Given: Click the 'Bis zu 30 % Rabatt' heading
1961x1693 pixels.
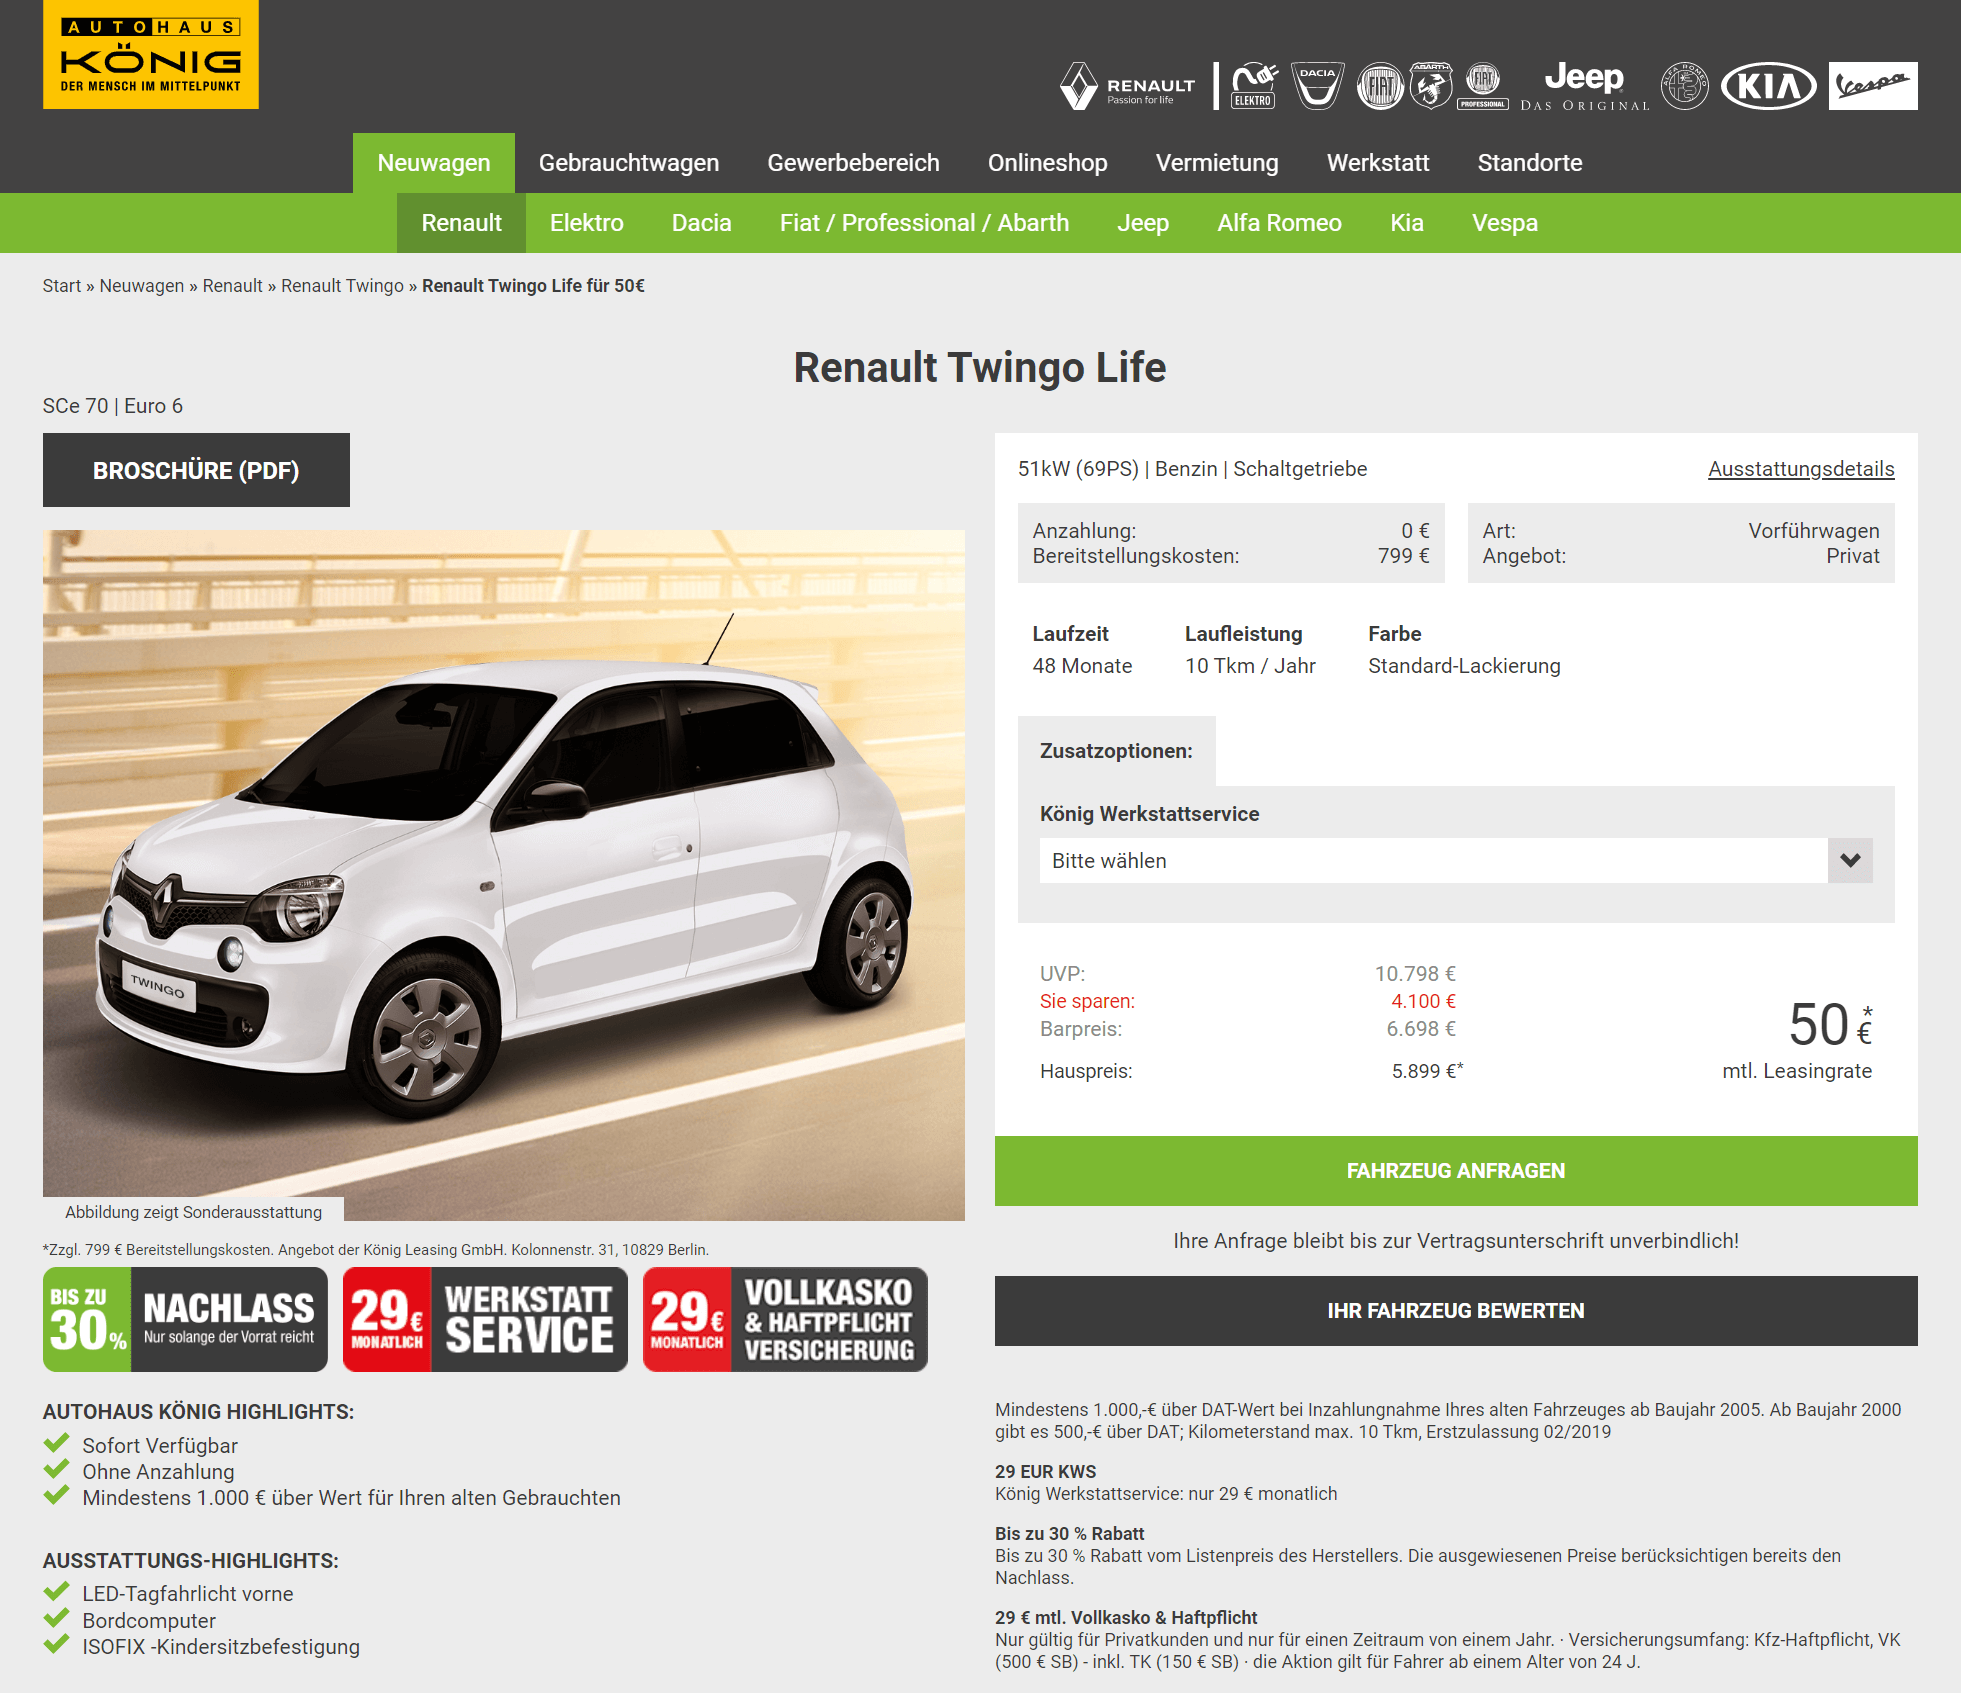Looking at the screenshot, I should pos(1069,1534).
